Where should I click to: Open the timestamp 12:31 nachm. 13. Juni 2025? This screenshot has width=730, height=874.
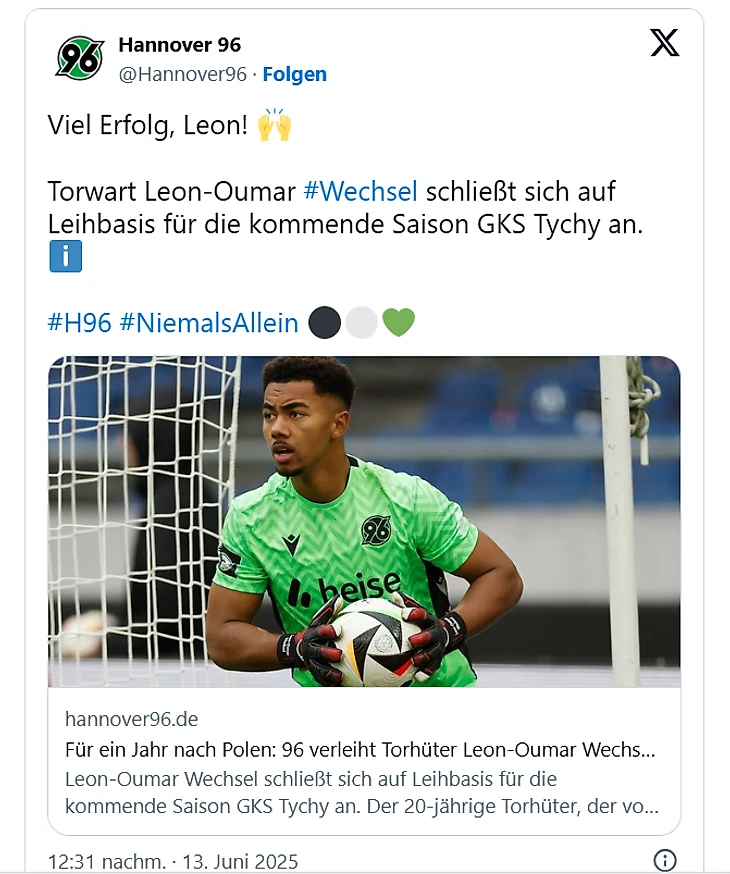[x=173, y=861]
